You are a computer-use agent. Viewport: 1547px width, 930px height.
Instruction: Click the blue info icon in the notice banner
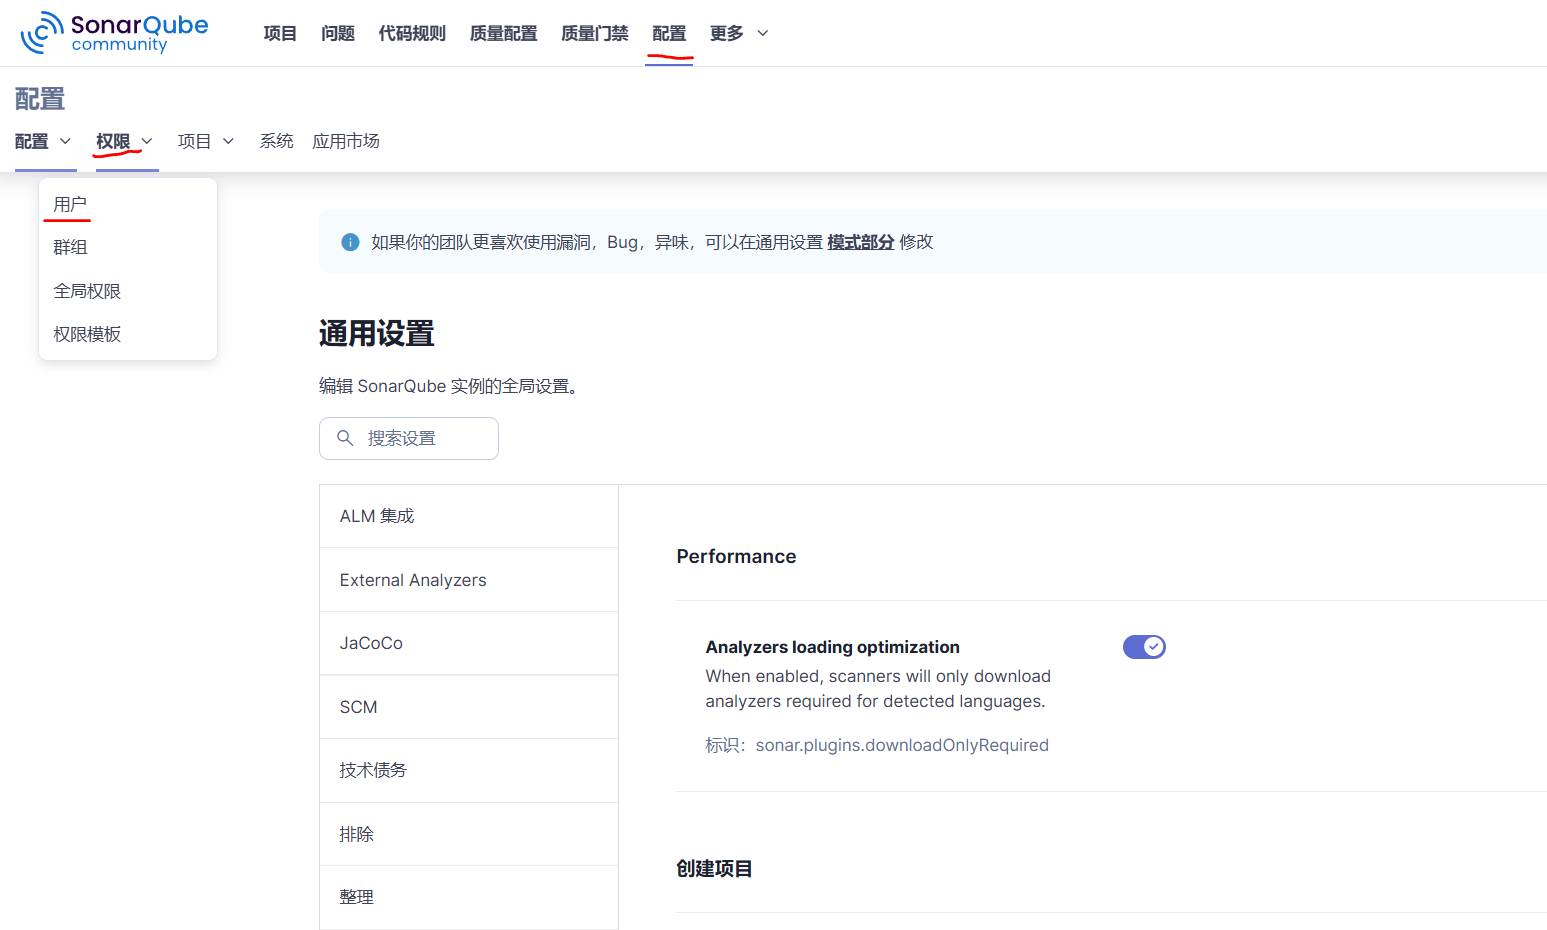[x=350, y=242]
